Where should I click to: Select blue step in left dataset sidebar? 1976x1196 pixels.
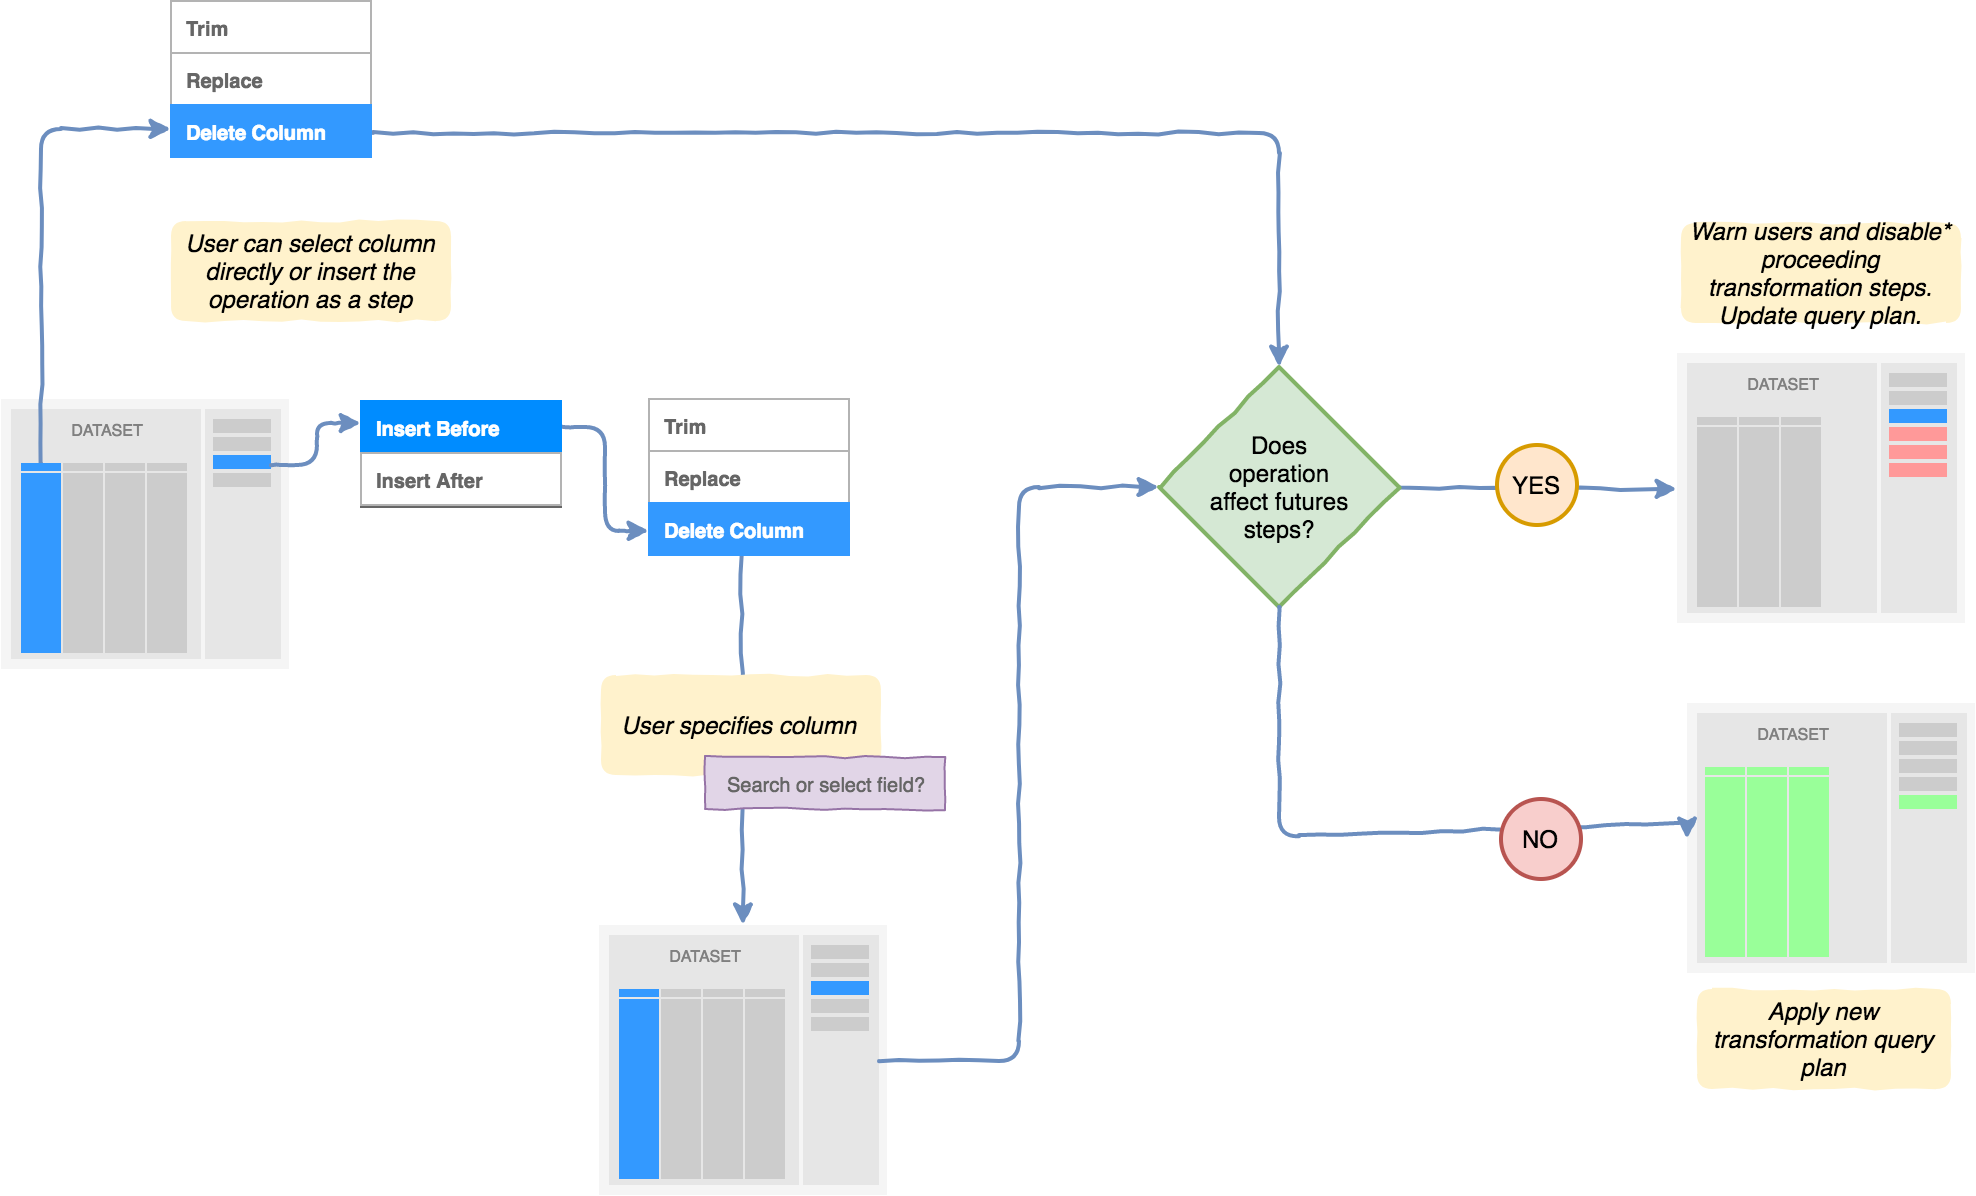pyautogui.click(x=241, y=462)
